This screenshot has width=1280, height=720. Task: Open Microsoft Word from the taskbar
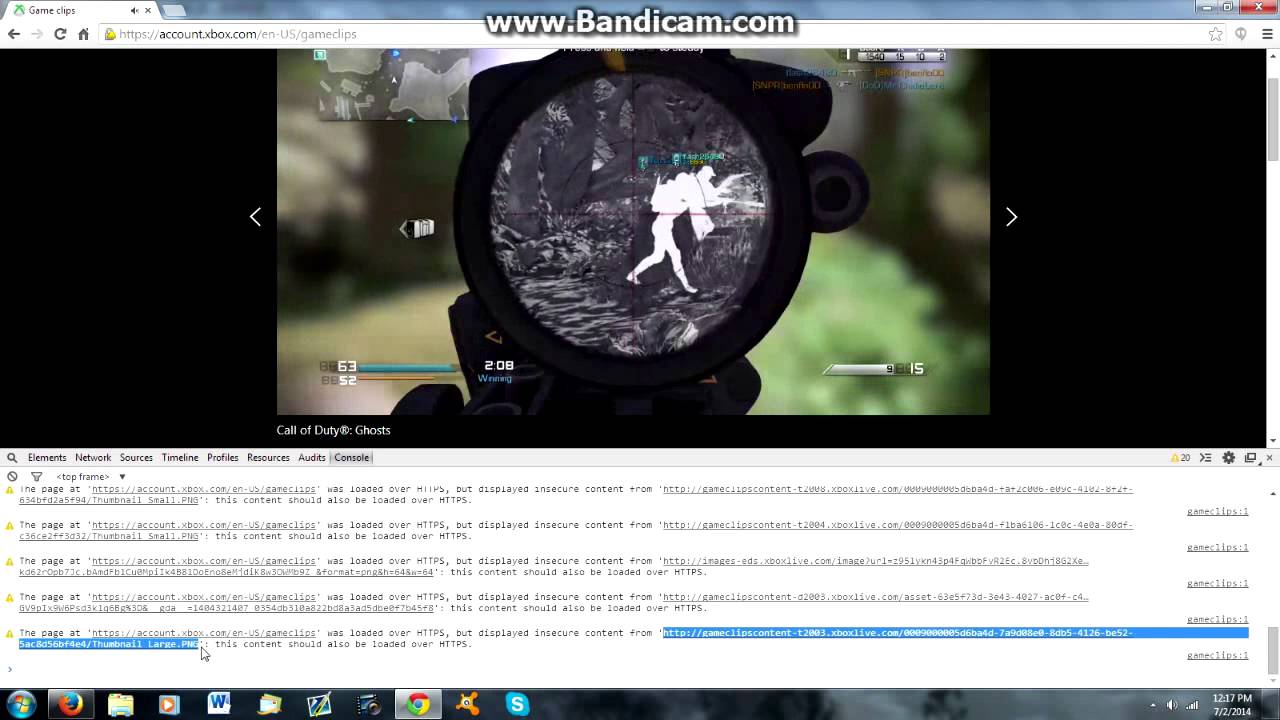[219, 704]
